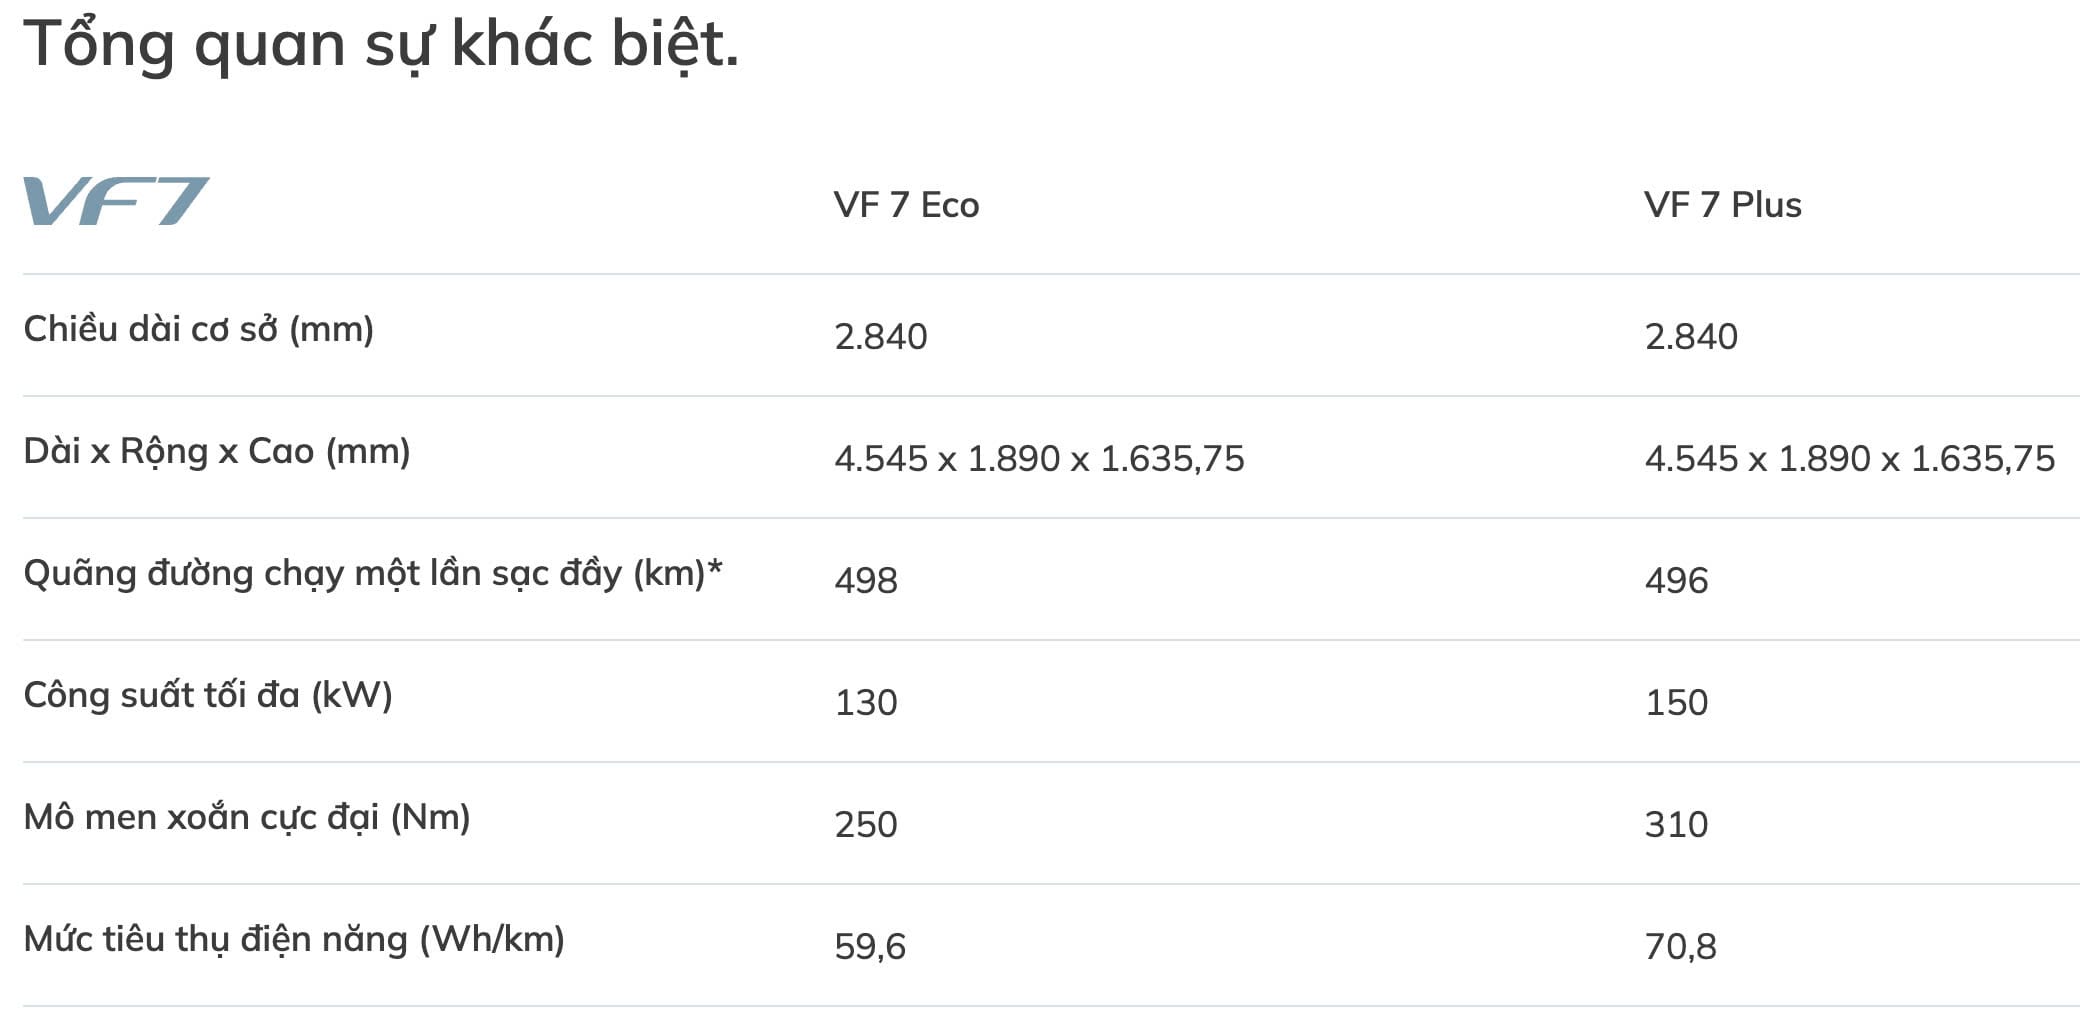The image size is (2080, 1010).
Task: Click the VF 7 Plus dimensions value
Action: [1849, 459]
